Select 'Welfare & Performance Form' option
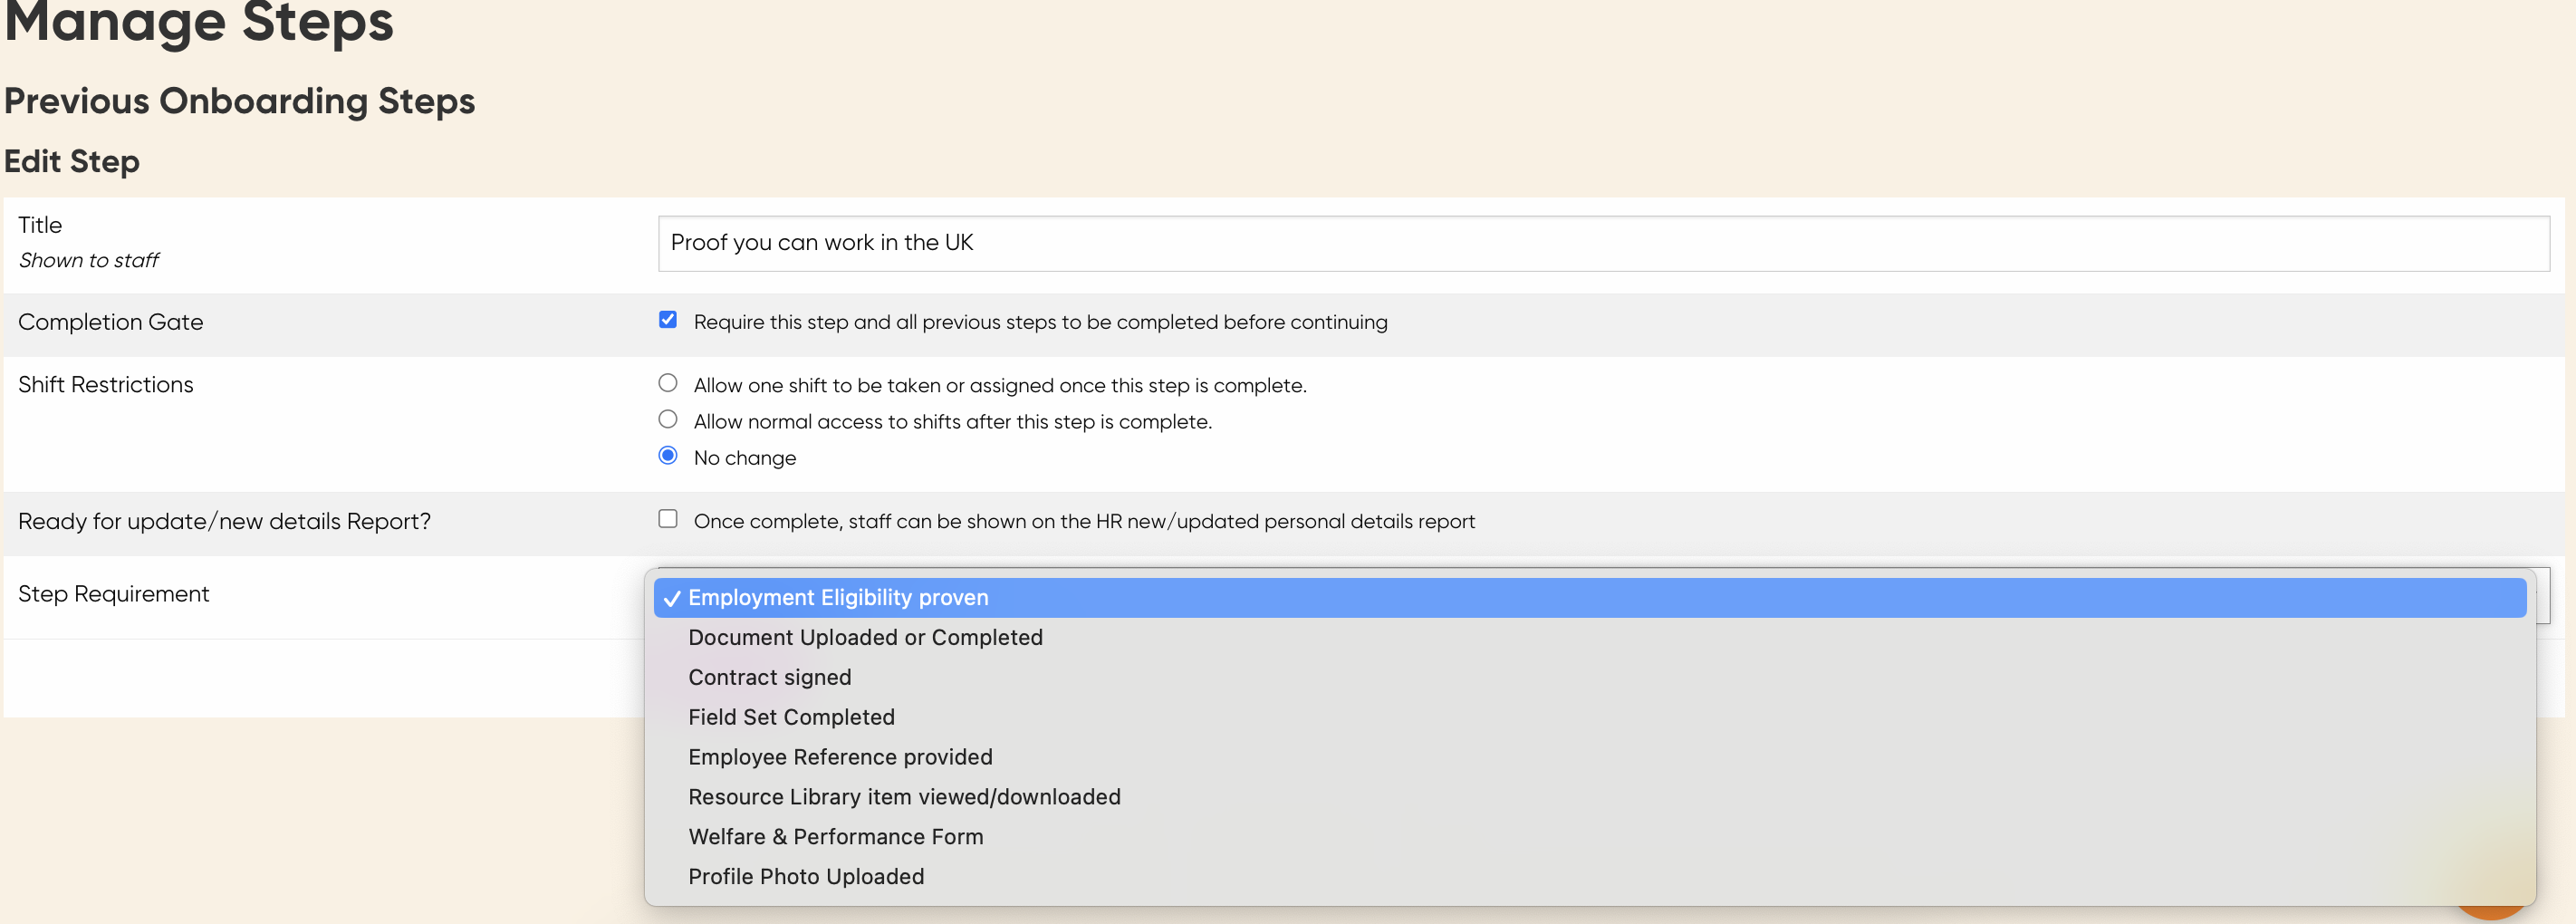 click(x=1590, y=837)
